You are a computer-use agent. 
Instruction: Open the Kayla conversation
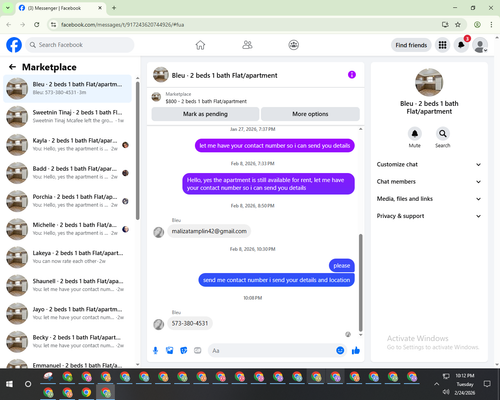[67, 145]
